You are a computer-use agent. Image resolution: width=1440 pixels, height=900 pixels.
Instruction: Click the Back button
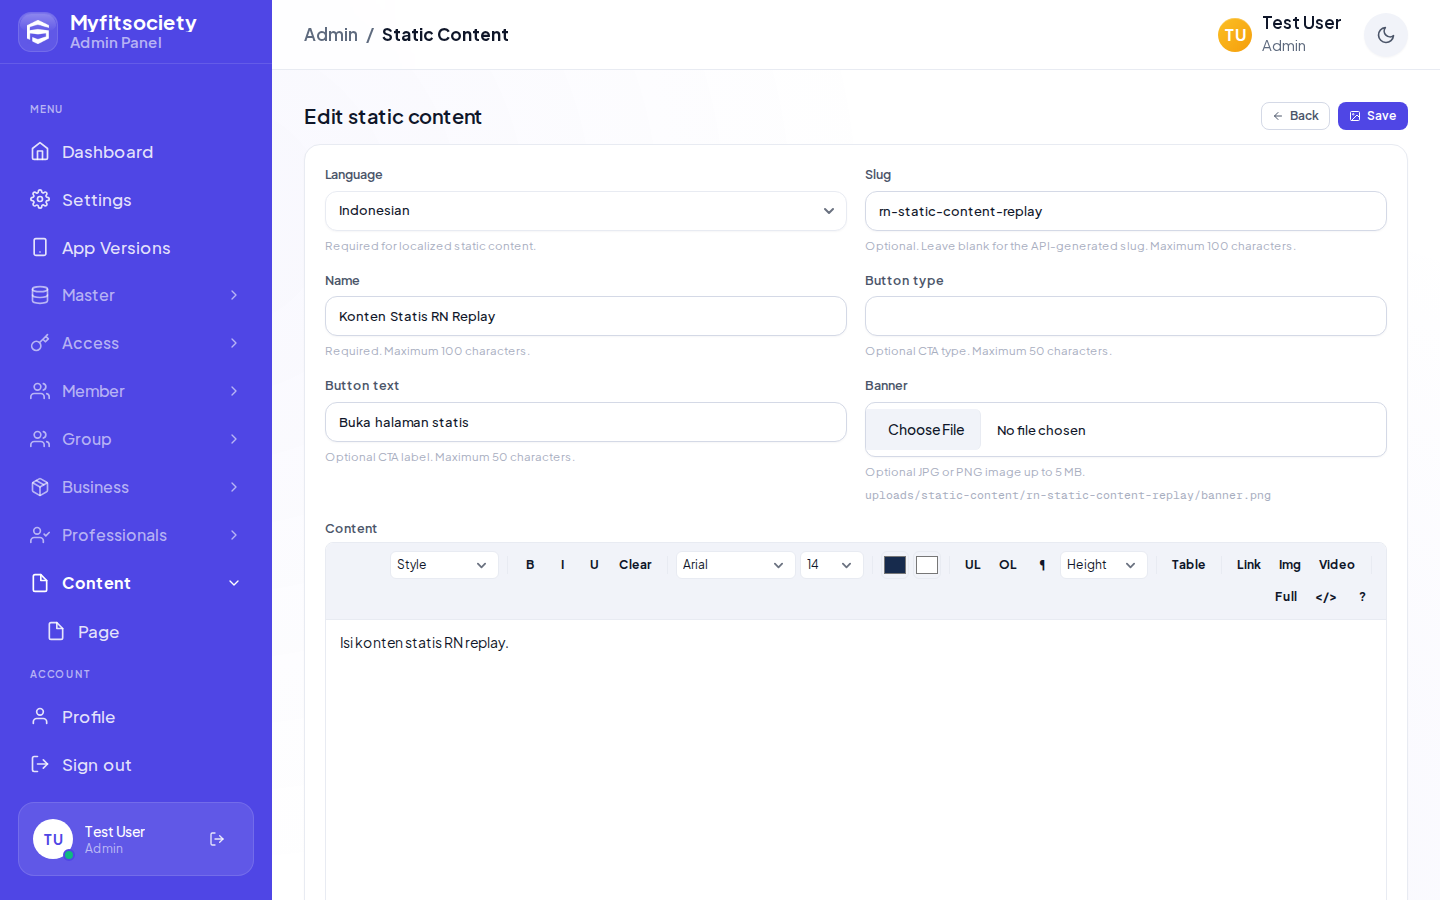click(1295, 116)
